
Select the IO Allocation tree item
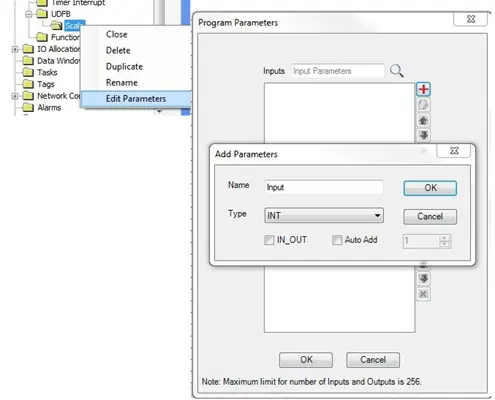point(59,49)
